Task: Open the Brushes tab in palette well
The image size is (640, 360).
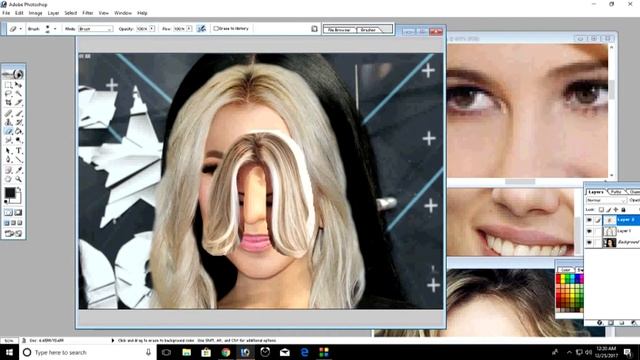Action: (x=368, y=30)
